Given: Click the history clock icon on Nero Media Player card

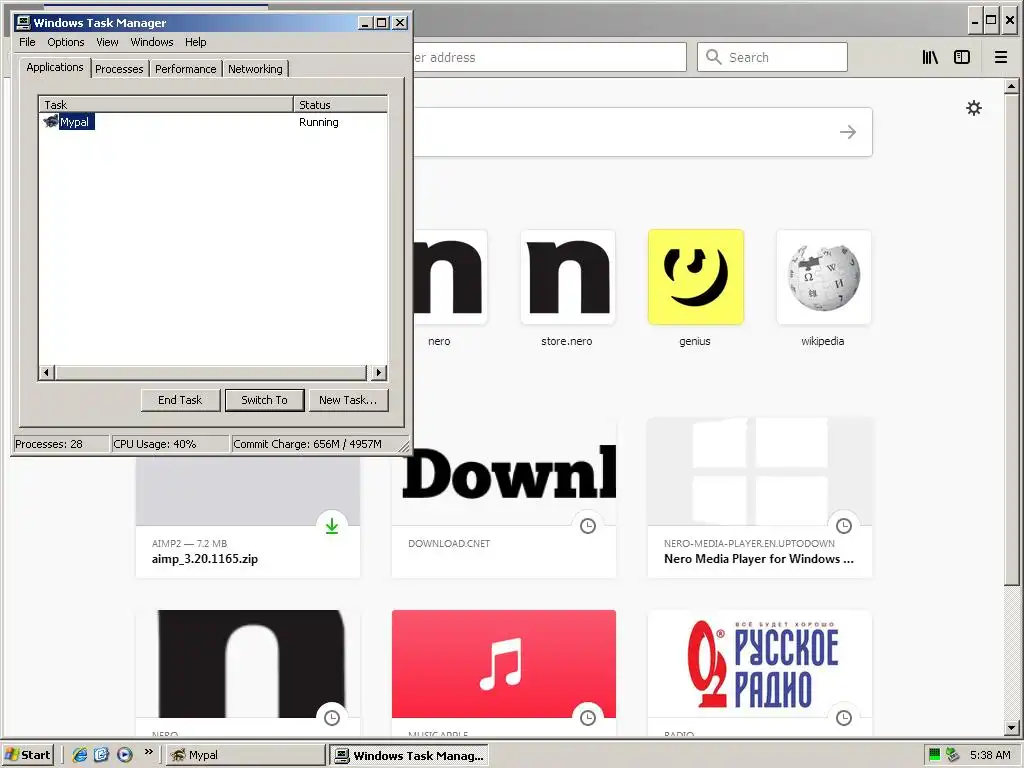Looking at the screenshot, I should 844,526.
